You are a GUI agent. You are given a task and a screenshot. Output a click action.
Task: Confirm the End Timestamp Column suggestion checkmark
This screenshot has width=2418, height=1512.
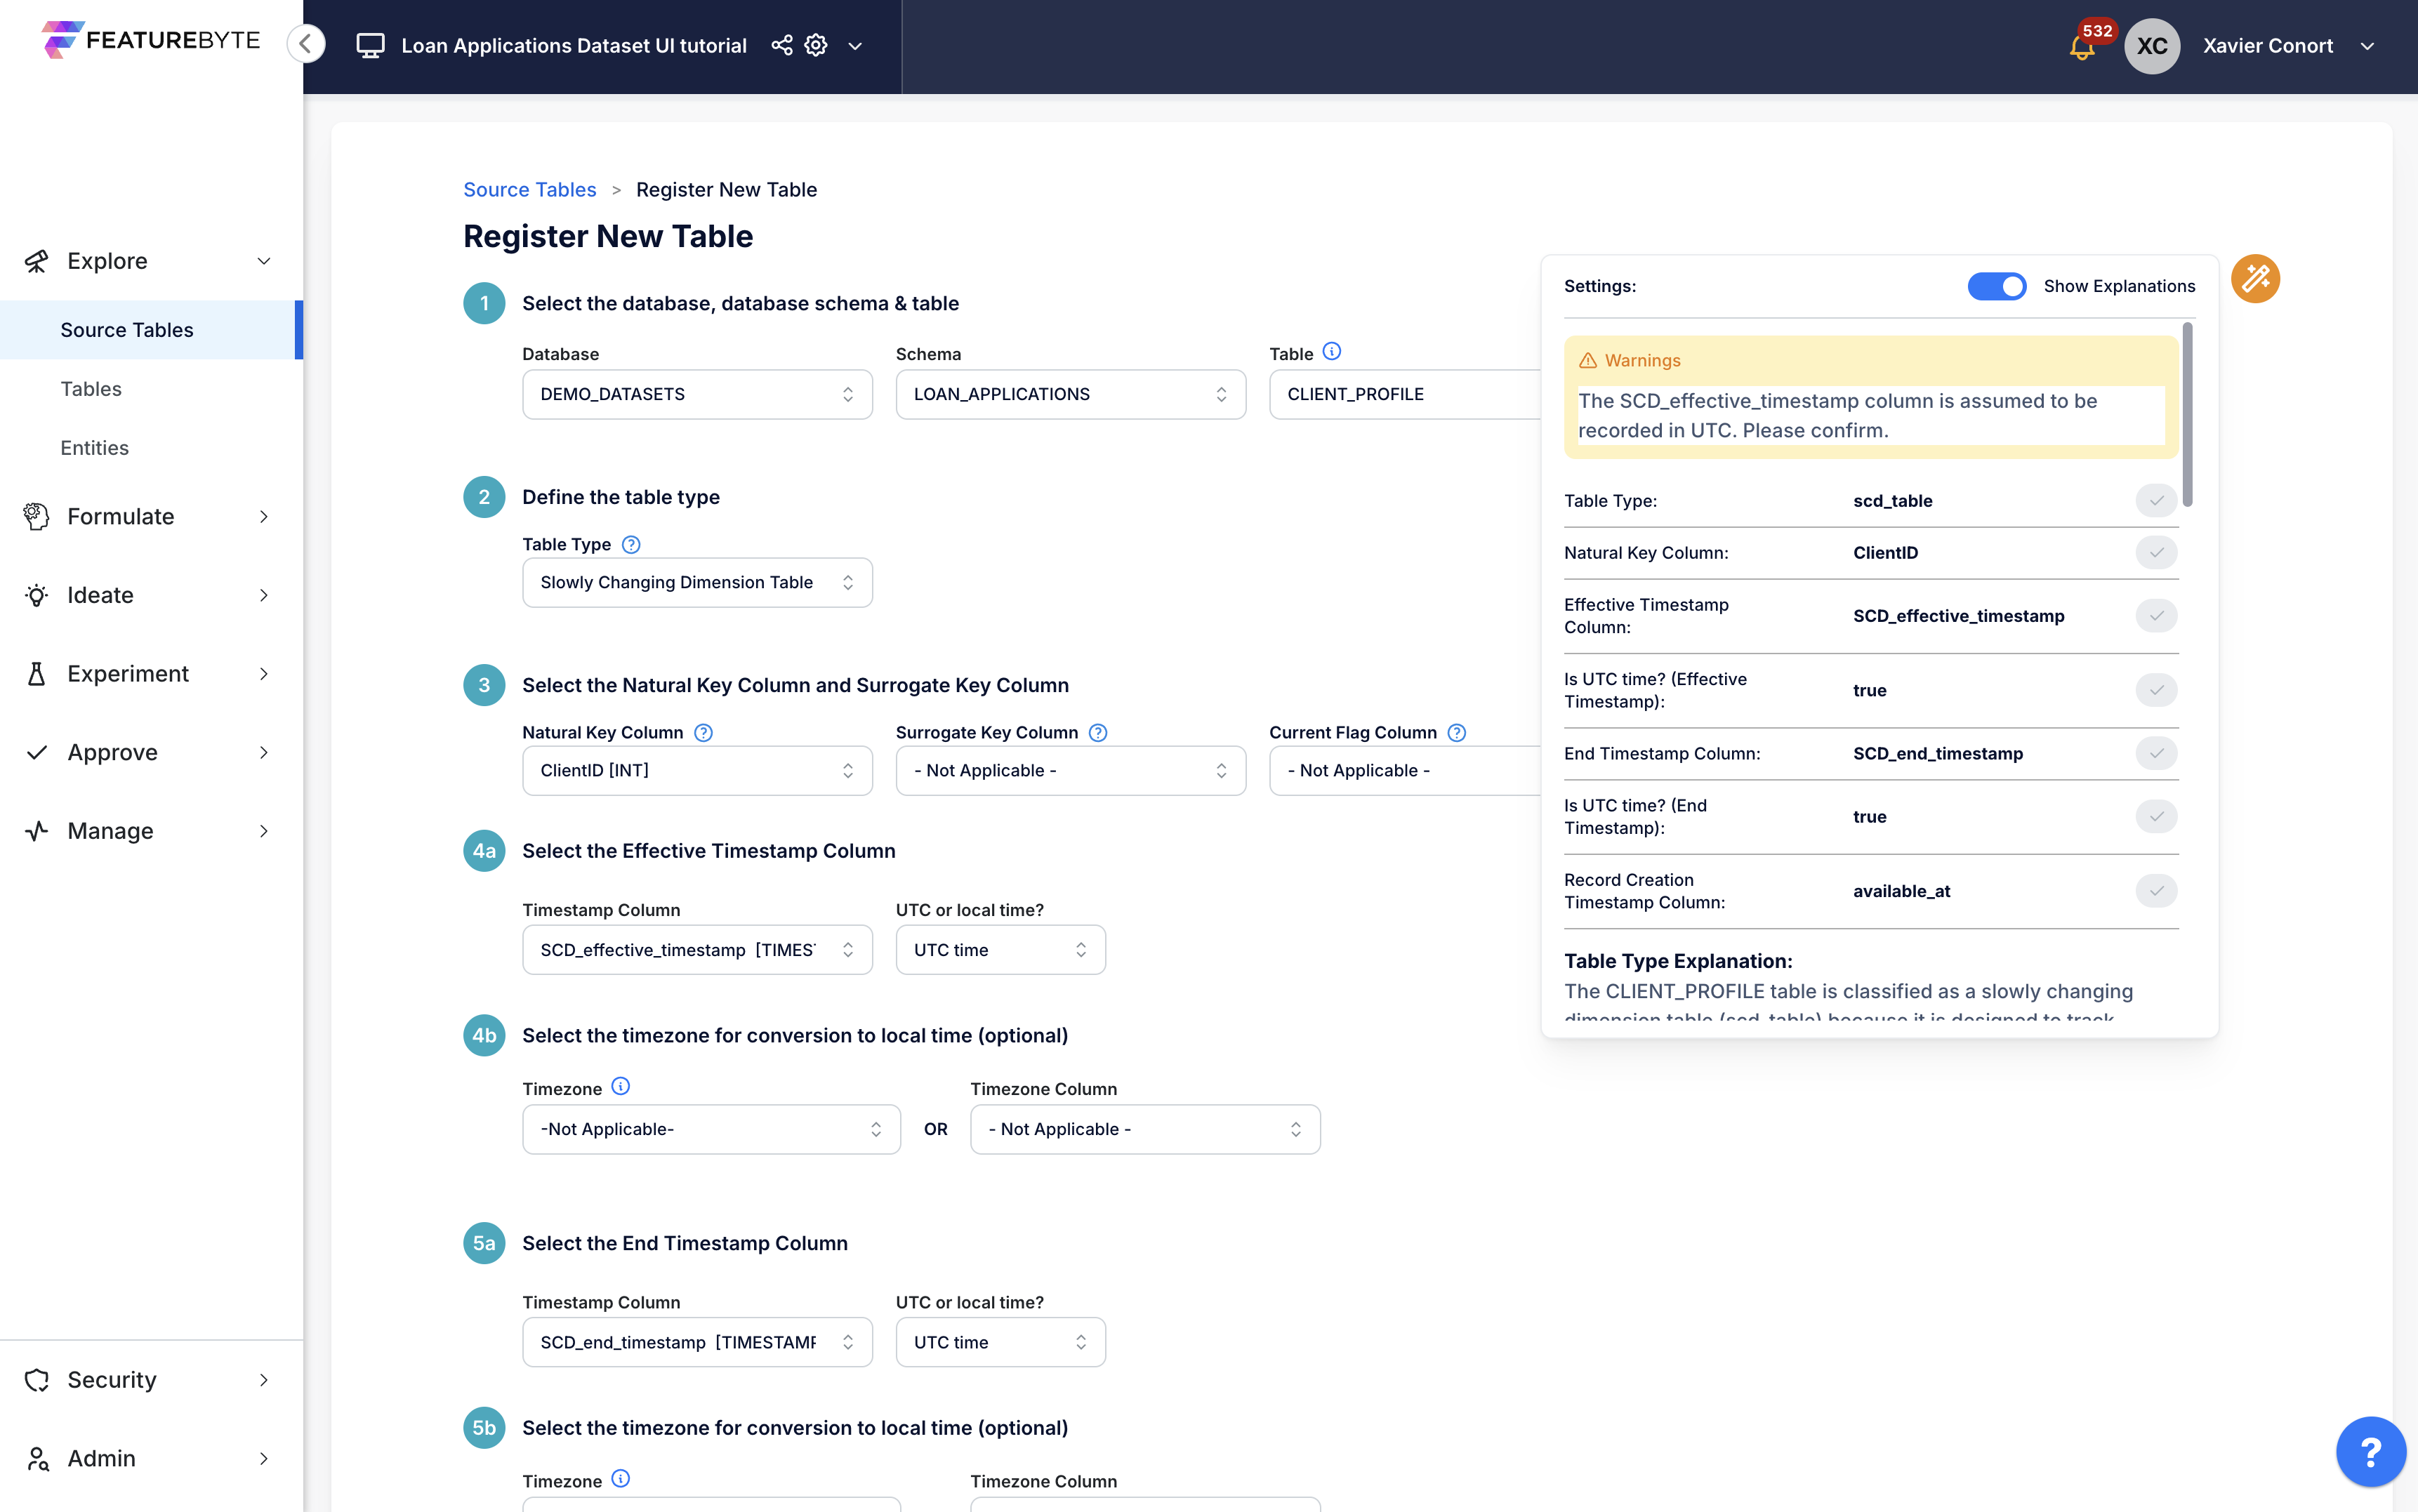pos(2156,754)
